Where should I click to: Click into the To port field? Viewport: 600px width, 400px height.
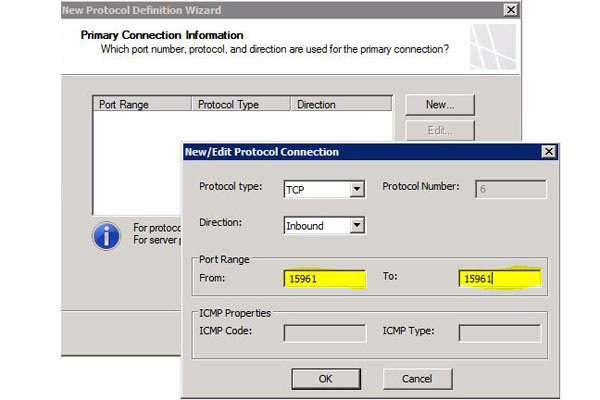[500, 279]
